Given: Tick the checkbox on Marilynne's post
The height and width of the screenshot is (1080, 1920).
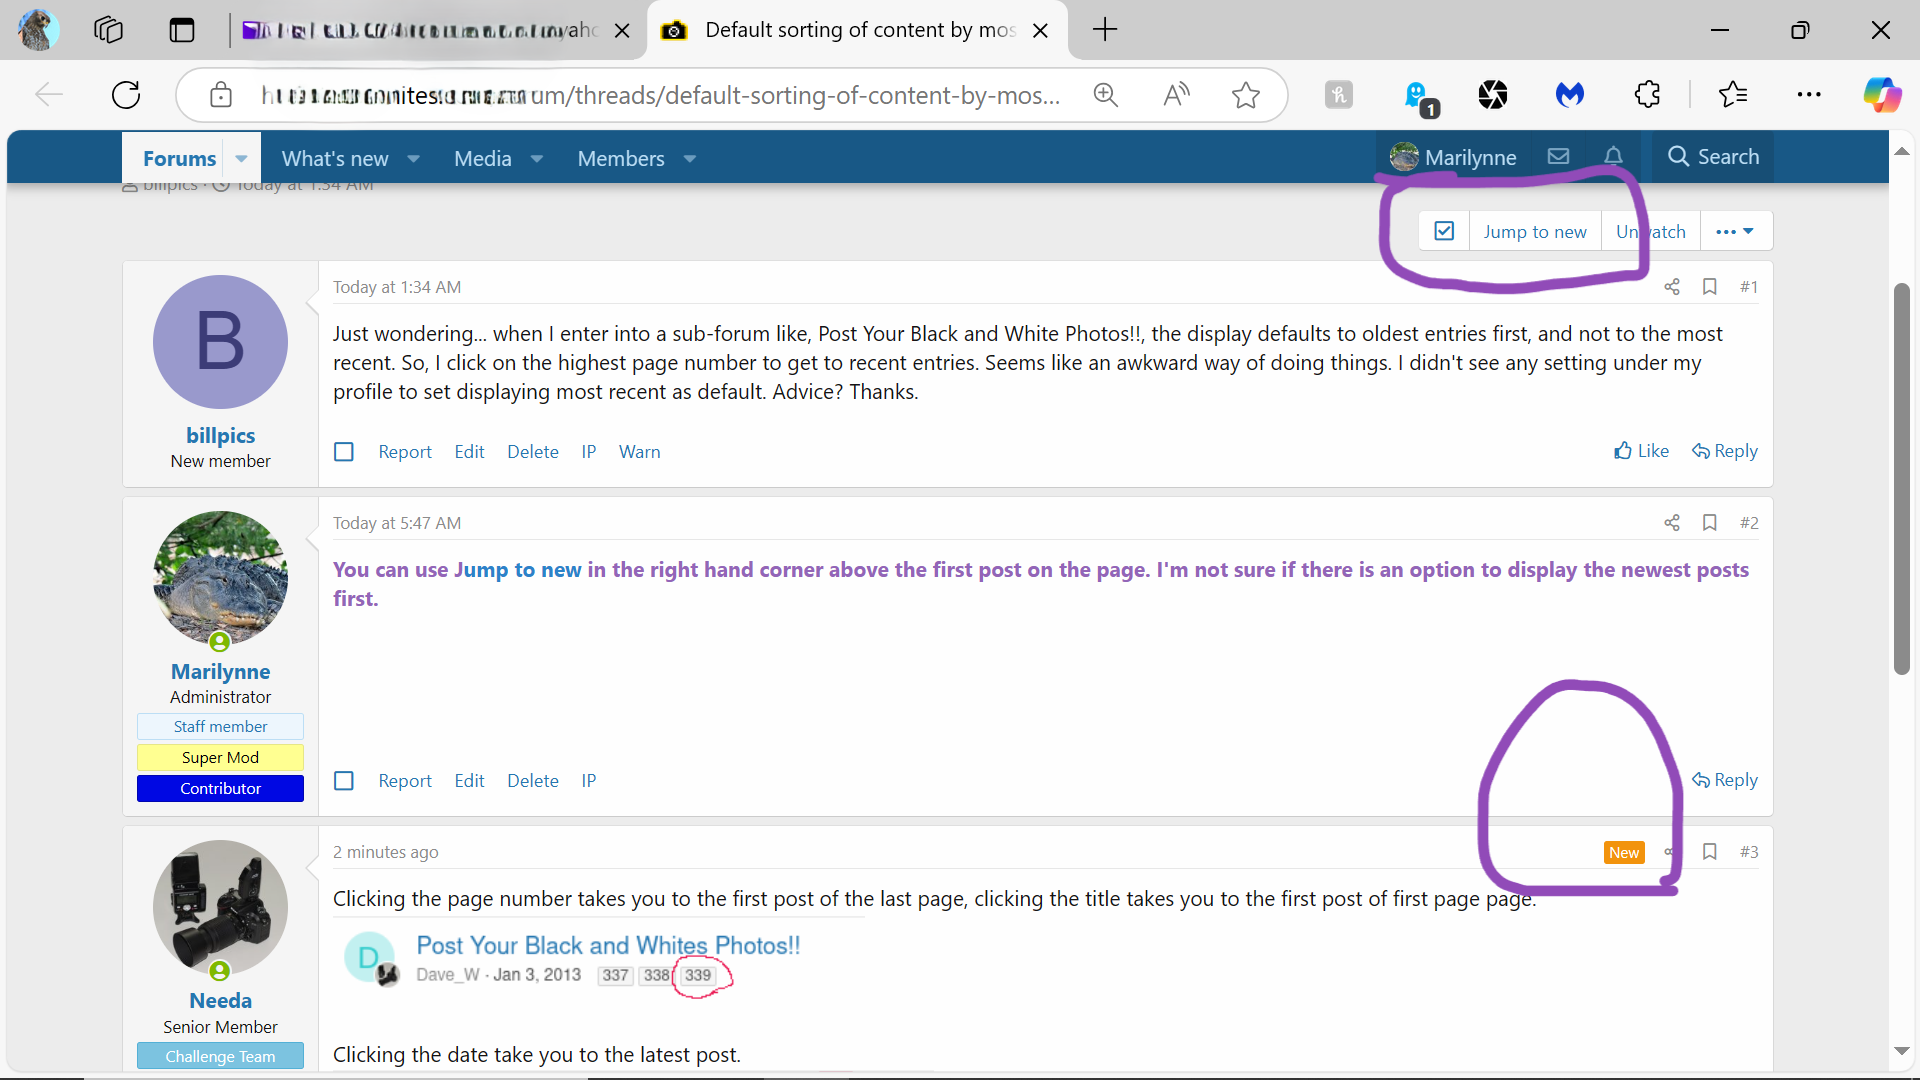Looking at the screenshot, I should 344,781.
